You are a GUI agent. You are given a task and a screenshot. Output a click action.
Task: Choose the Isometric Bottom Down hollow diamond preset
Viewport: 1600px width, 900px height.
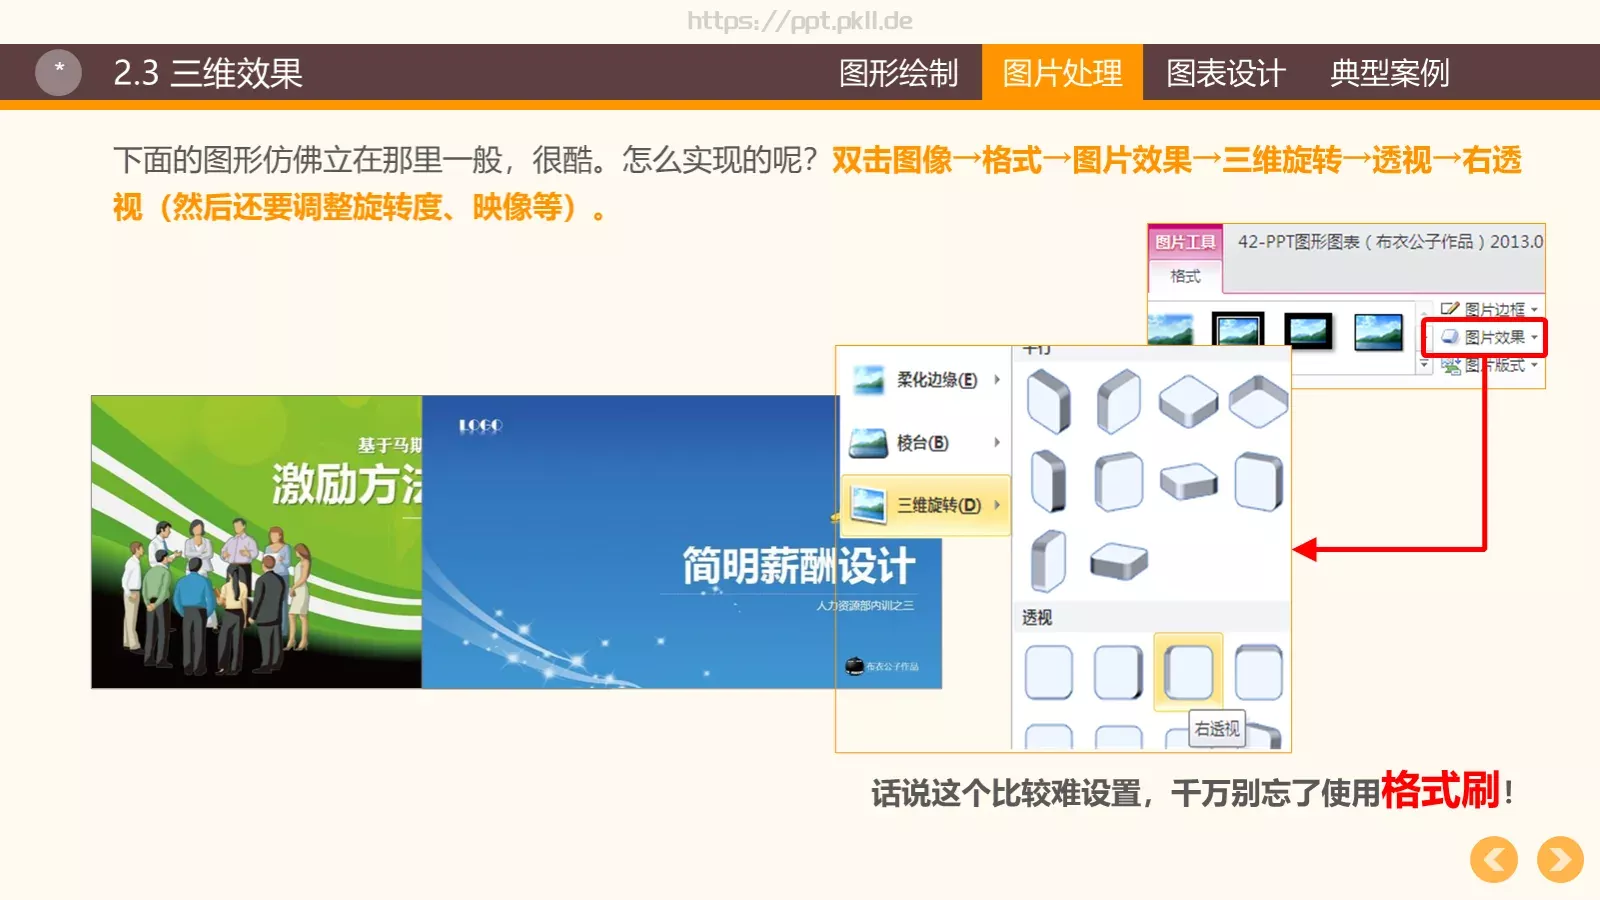coord(1258,401)
